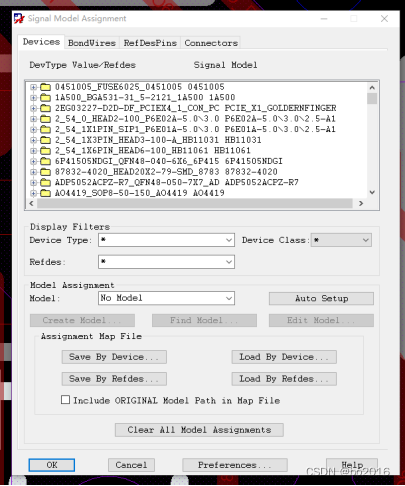Select the PCIE_X1_GOLDERNFINGER device entry

pos(196,108)
